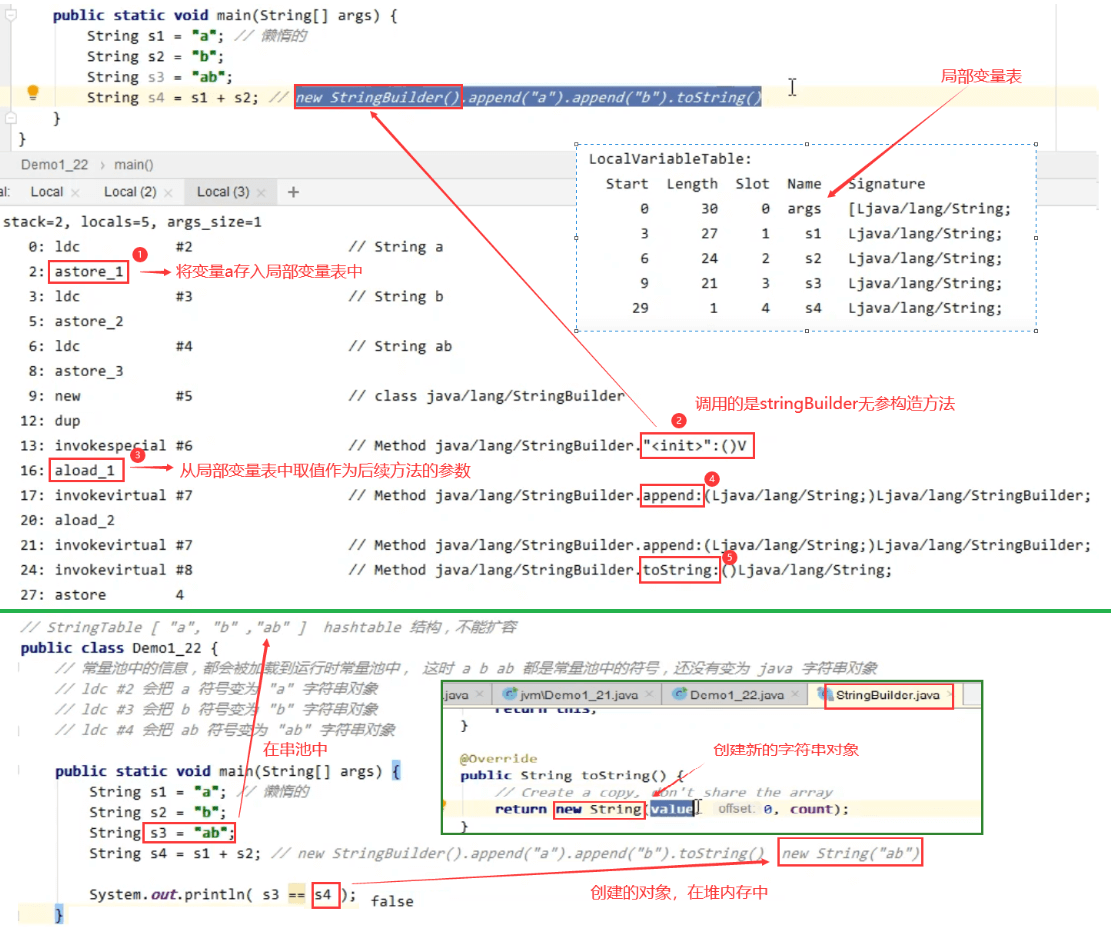Close the Local (3) tab

261,193
